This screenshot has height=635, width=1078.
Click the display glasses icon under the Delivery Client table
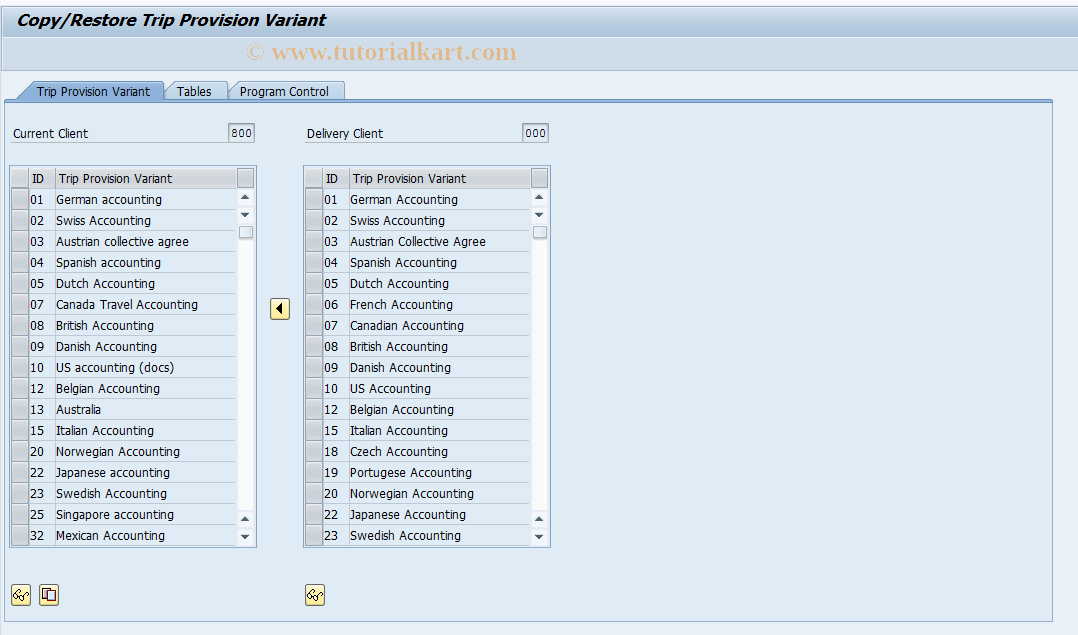[x=315, y=595]
